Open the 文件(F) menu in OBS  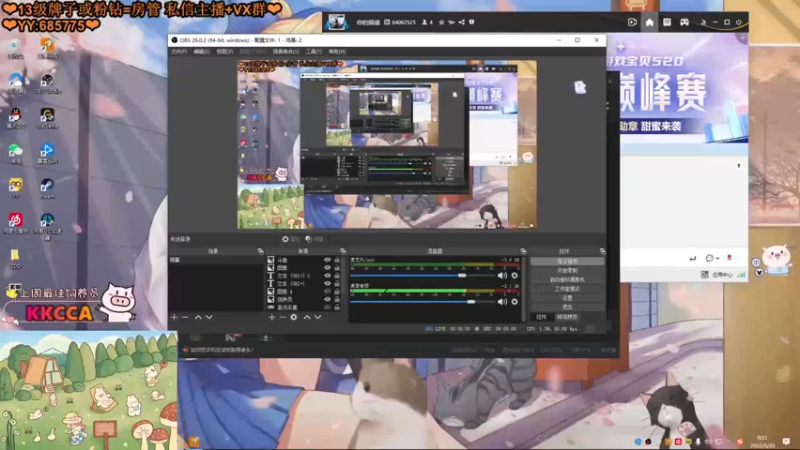click(x=179, y=52)
